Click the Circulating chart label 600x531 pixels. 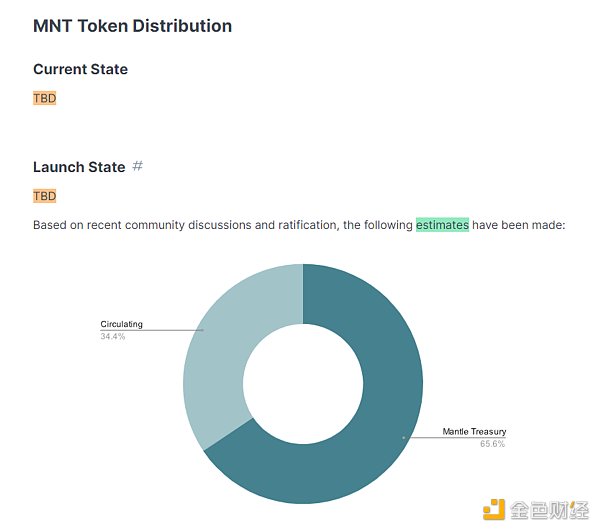(x=121, y=324)
